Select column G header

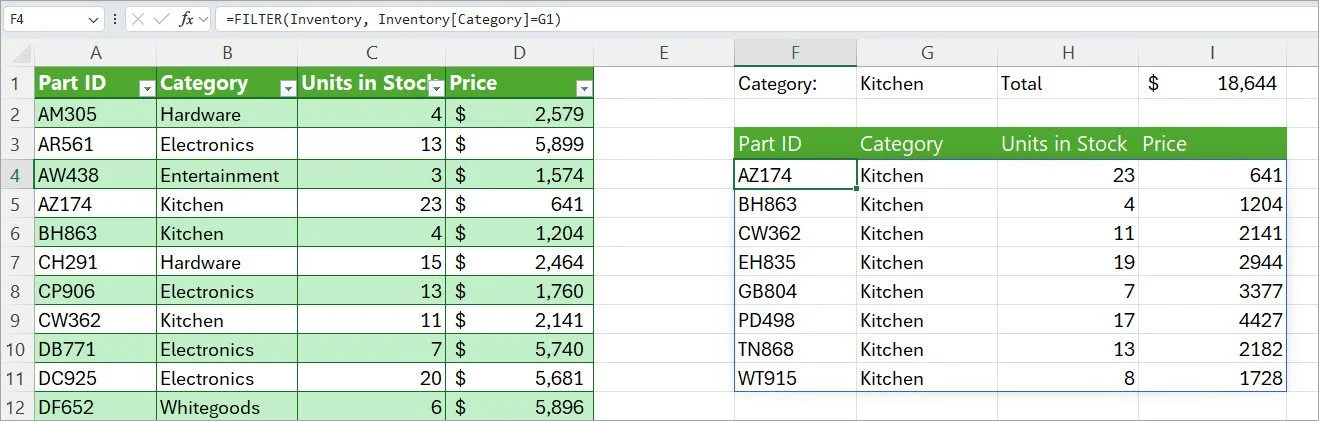point(927,54)
